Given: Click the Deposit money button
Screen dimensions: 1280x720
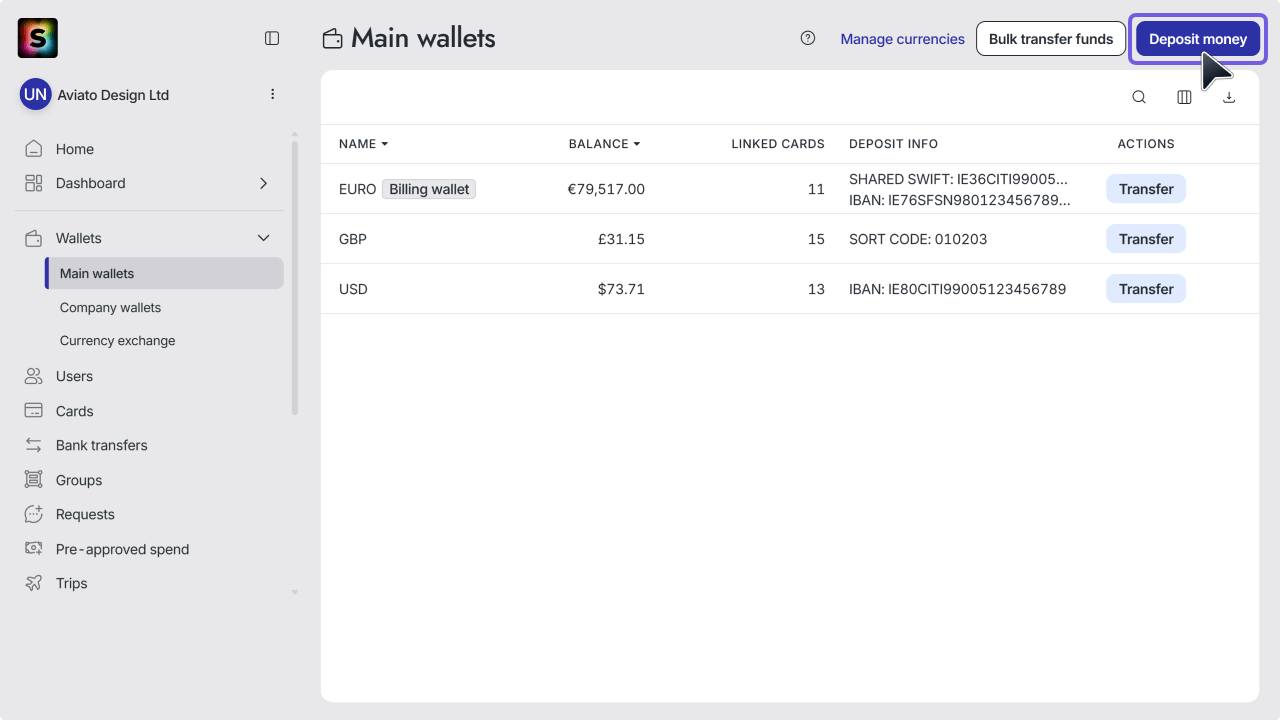Looking at the screenshot, I should coord(1198,39).
